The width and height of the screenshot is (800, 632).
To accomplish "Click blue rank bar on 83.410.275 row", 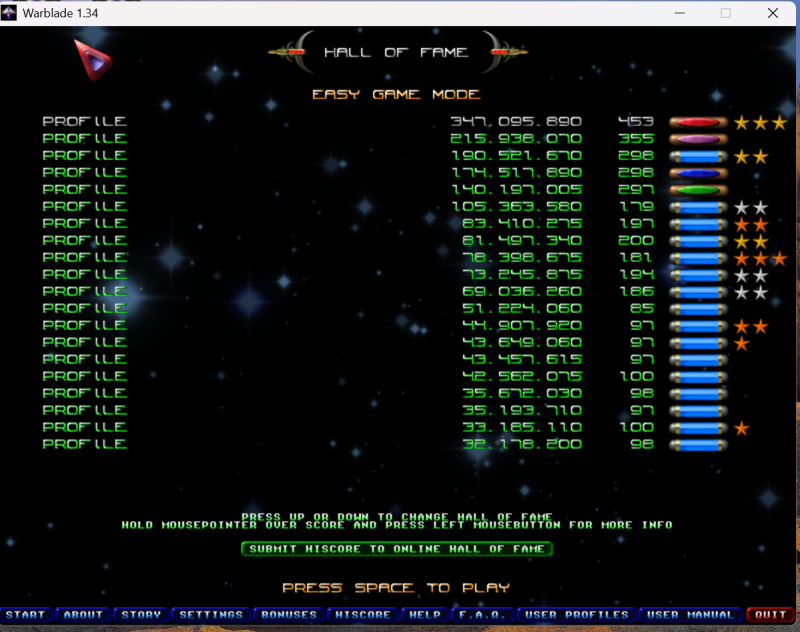I will click(x=698, y=224).
